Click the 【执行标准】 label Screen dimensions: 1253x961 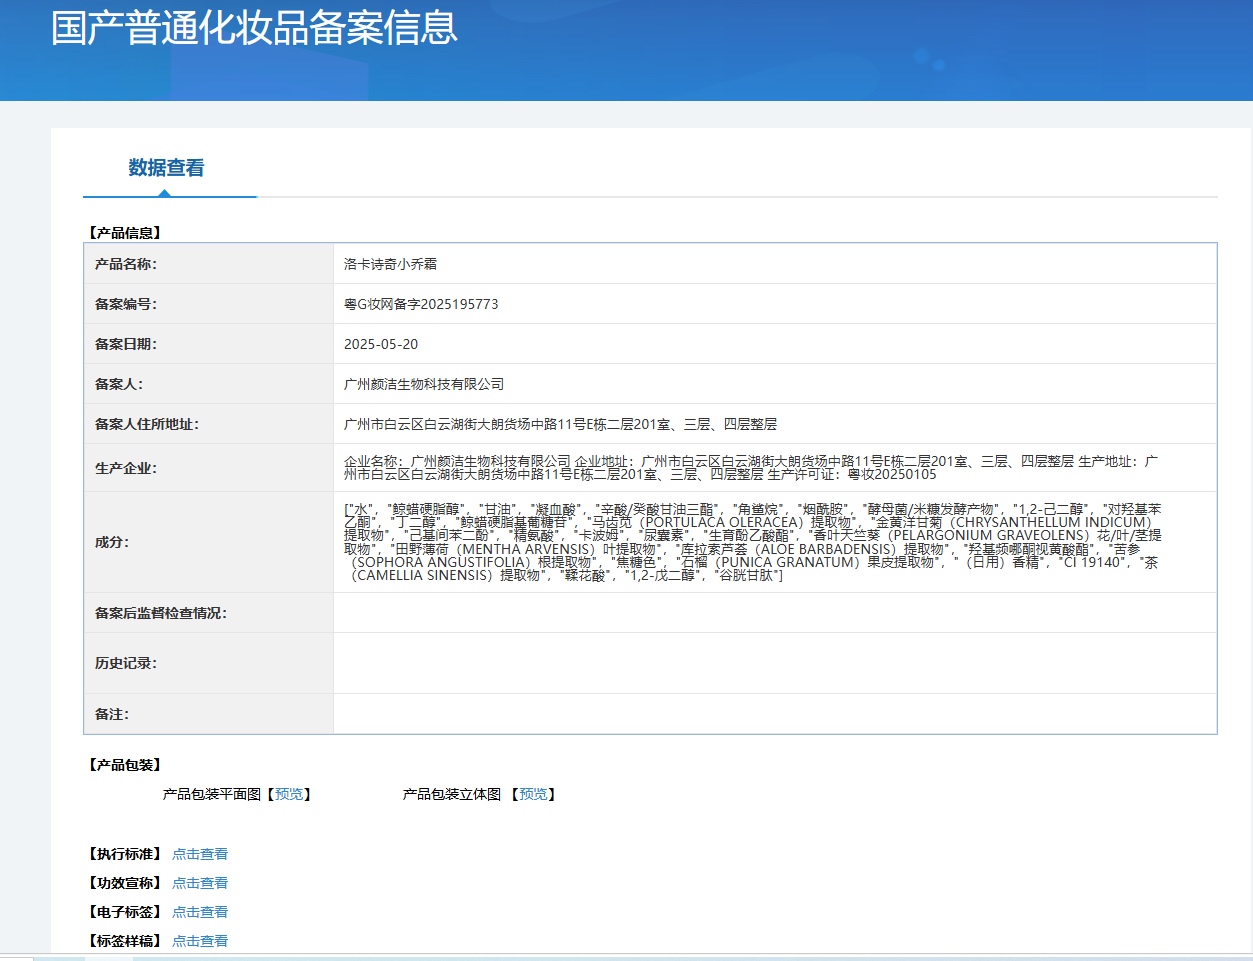(125, 854)
